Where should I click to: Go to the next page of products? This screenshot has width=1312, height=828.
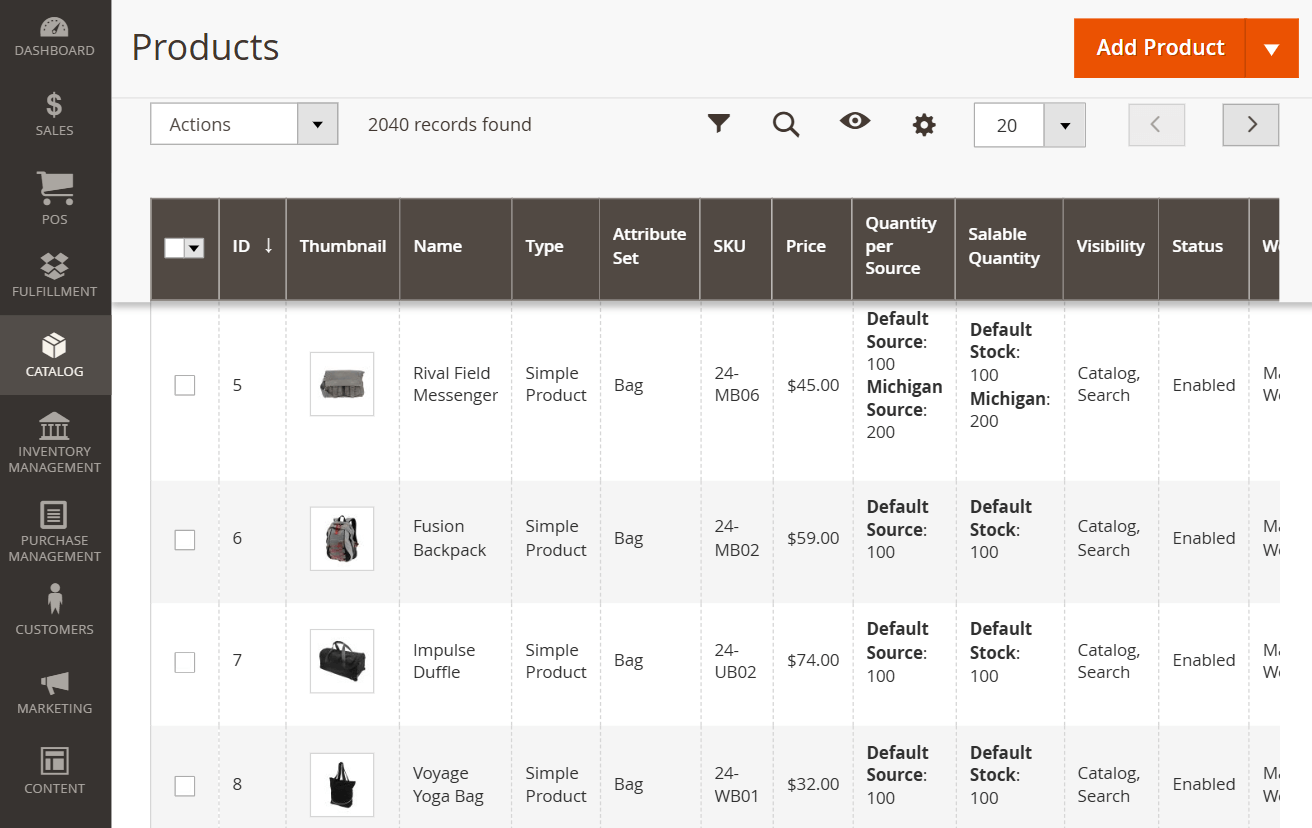pos(1250,125)
